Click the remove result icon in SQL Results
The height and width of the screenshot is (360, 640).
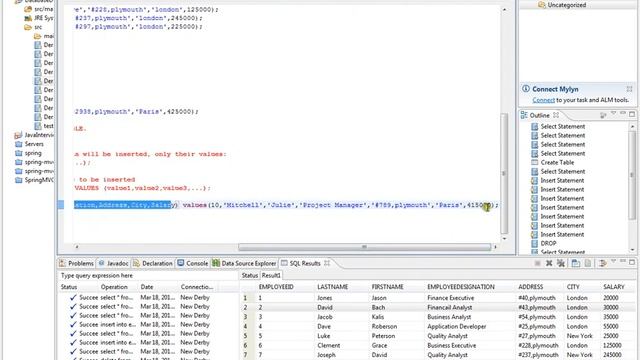(x=549, y=263)
